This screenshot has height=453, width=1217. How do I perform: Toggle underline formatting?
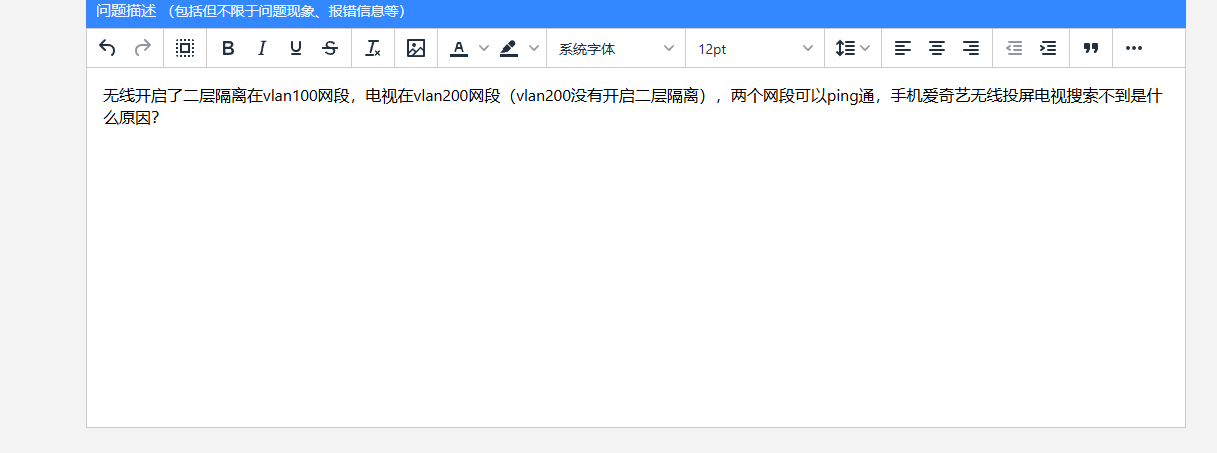(296, 48)
